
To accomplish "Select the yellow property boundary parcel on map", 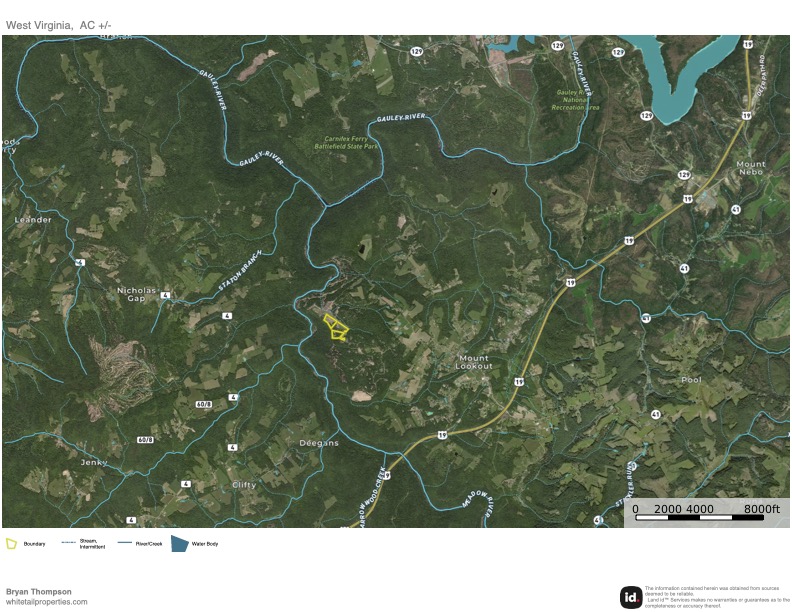I will pos(336,328).
